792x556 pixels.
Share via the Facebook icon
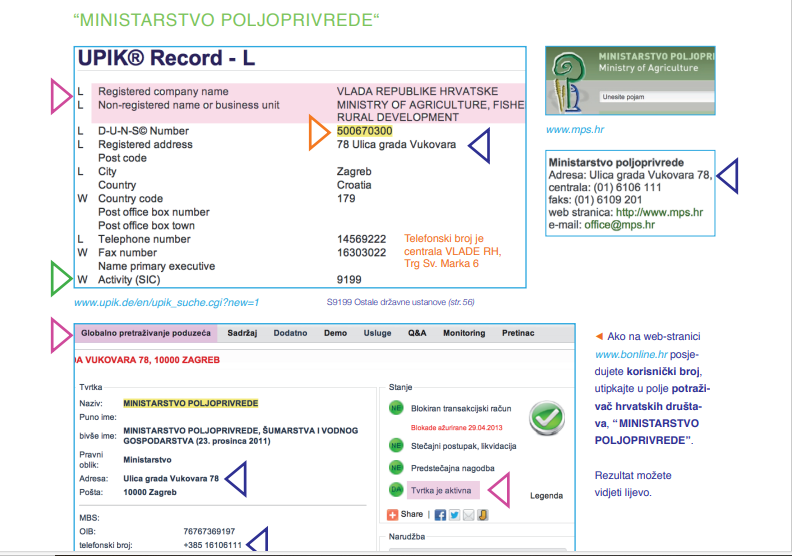tap(440, 515)
